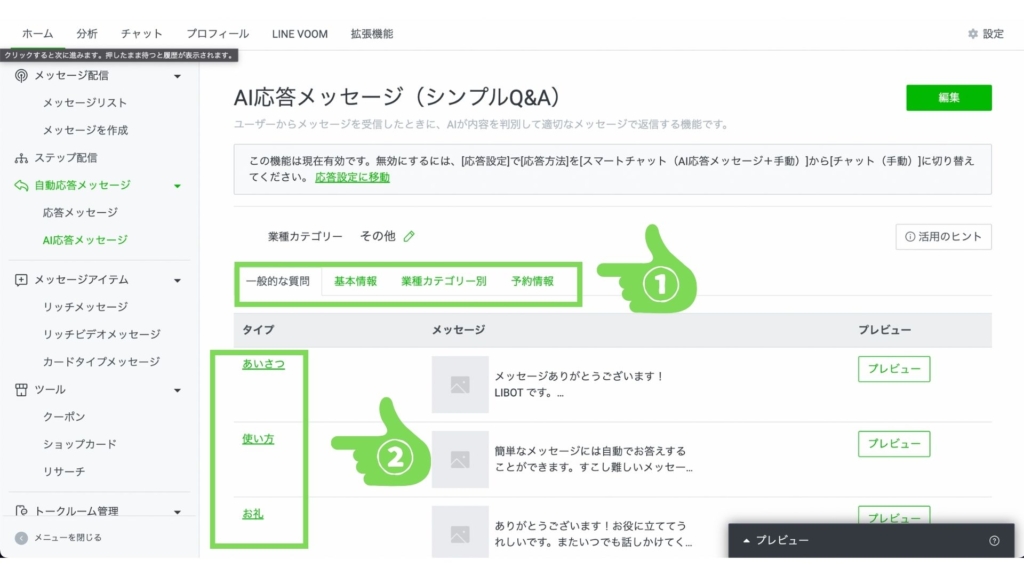Collapse the メッセージアイテム section arrow
The height and width of the screenshot is (576, 1024).
[x=177, y=280]
